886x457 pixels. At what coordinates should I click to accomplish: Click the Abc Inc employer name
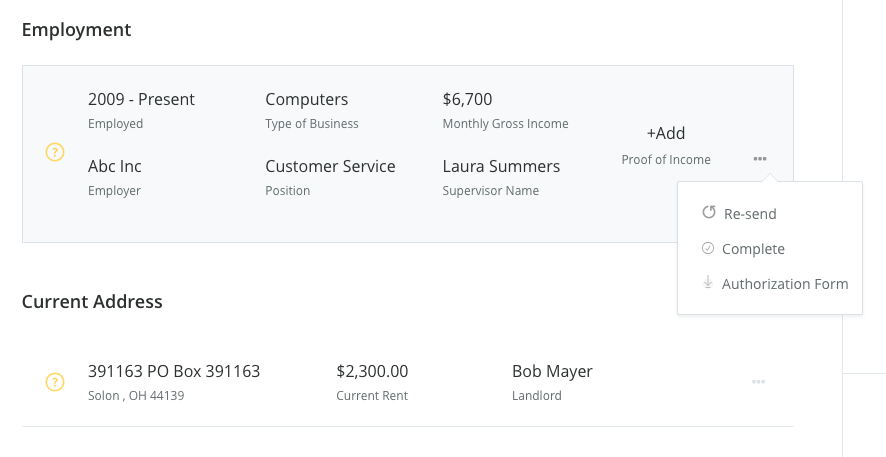(x=115, y=166)
